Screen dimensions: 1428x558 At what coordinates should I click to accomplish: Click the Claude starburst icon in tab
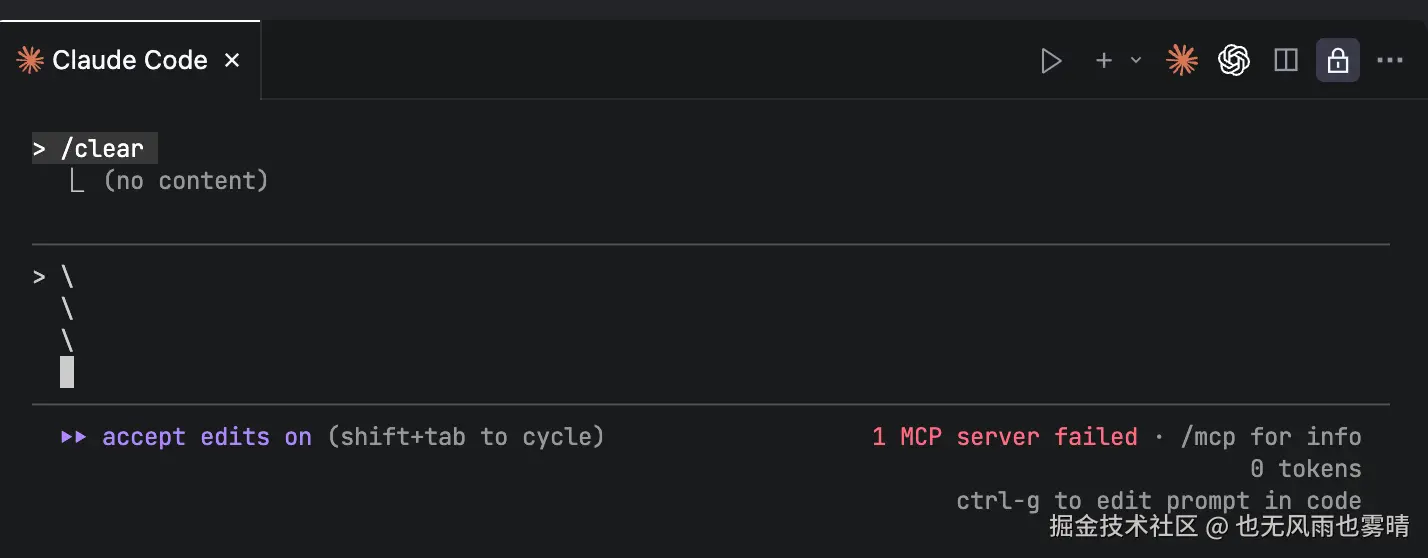pyautogui.click(x=30, y=61)
